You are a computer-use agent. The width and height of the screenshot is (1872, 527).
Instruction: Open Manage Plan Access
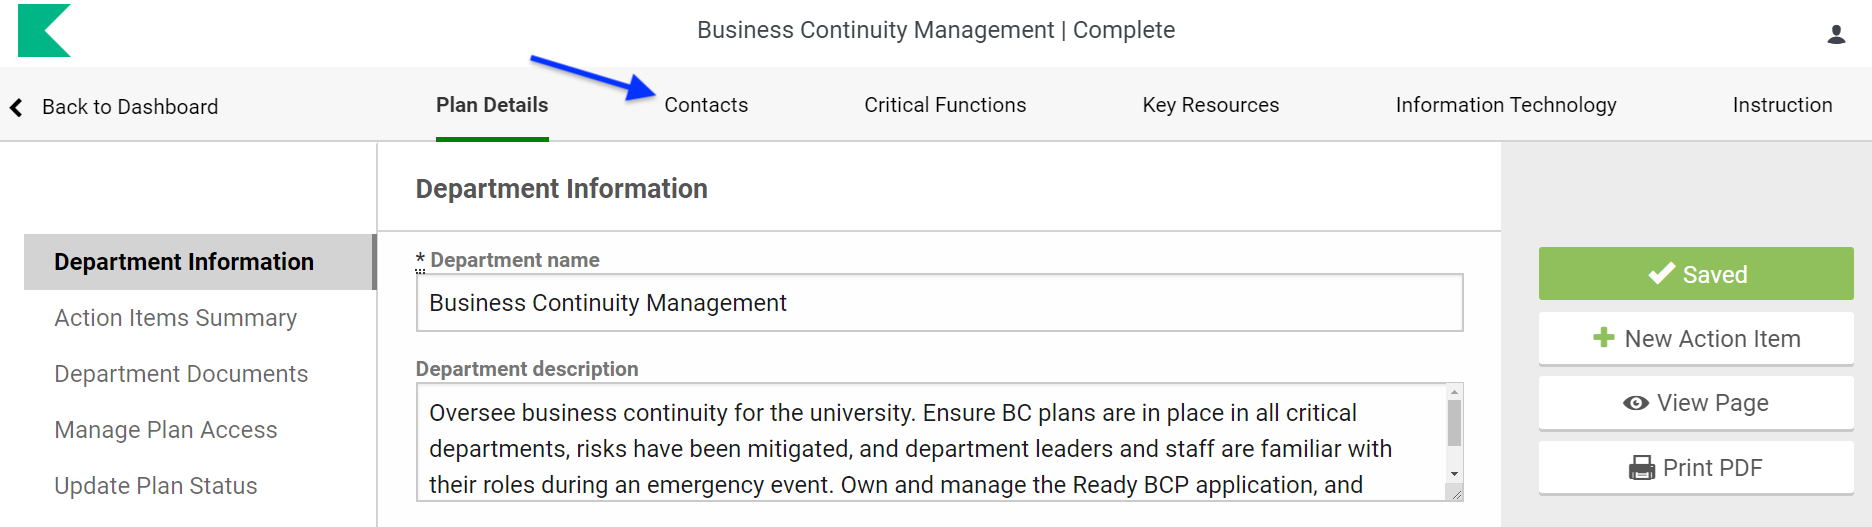[166, 430]
